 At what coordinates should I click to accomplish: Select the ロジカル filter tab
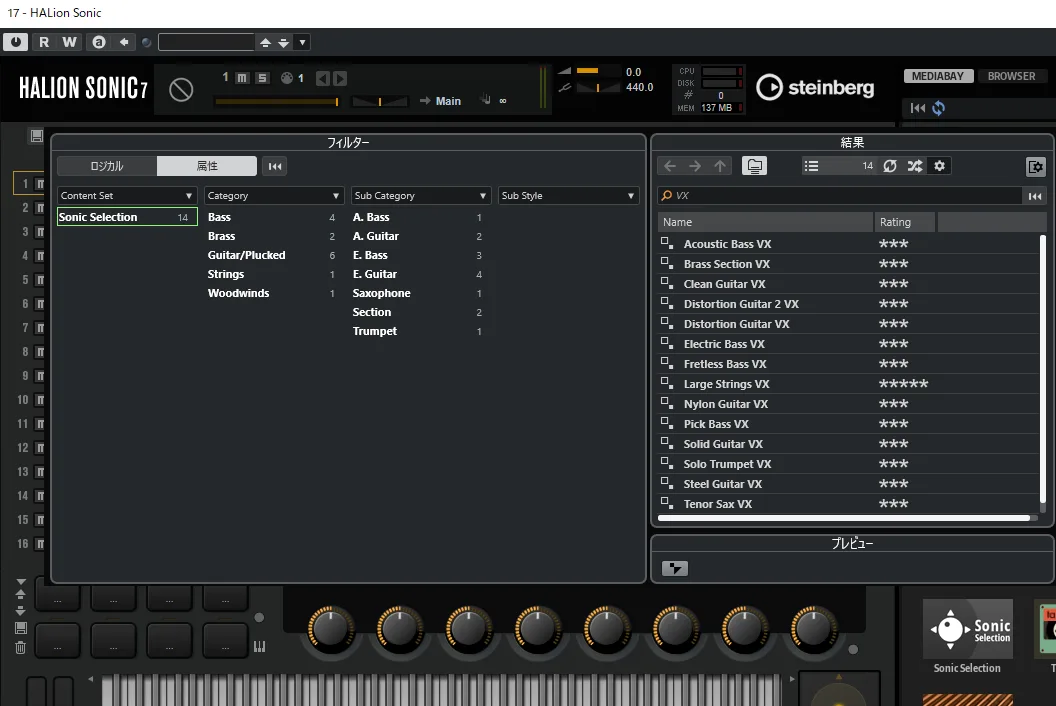pos(107,166)
